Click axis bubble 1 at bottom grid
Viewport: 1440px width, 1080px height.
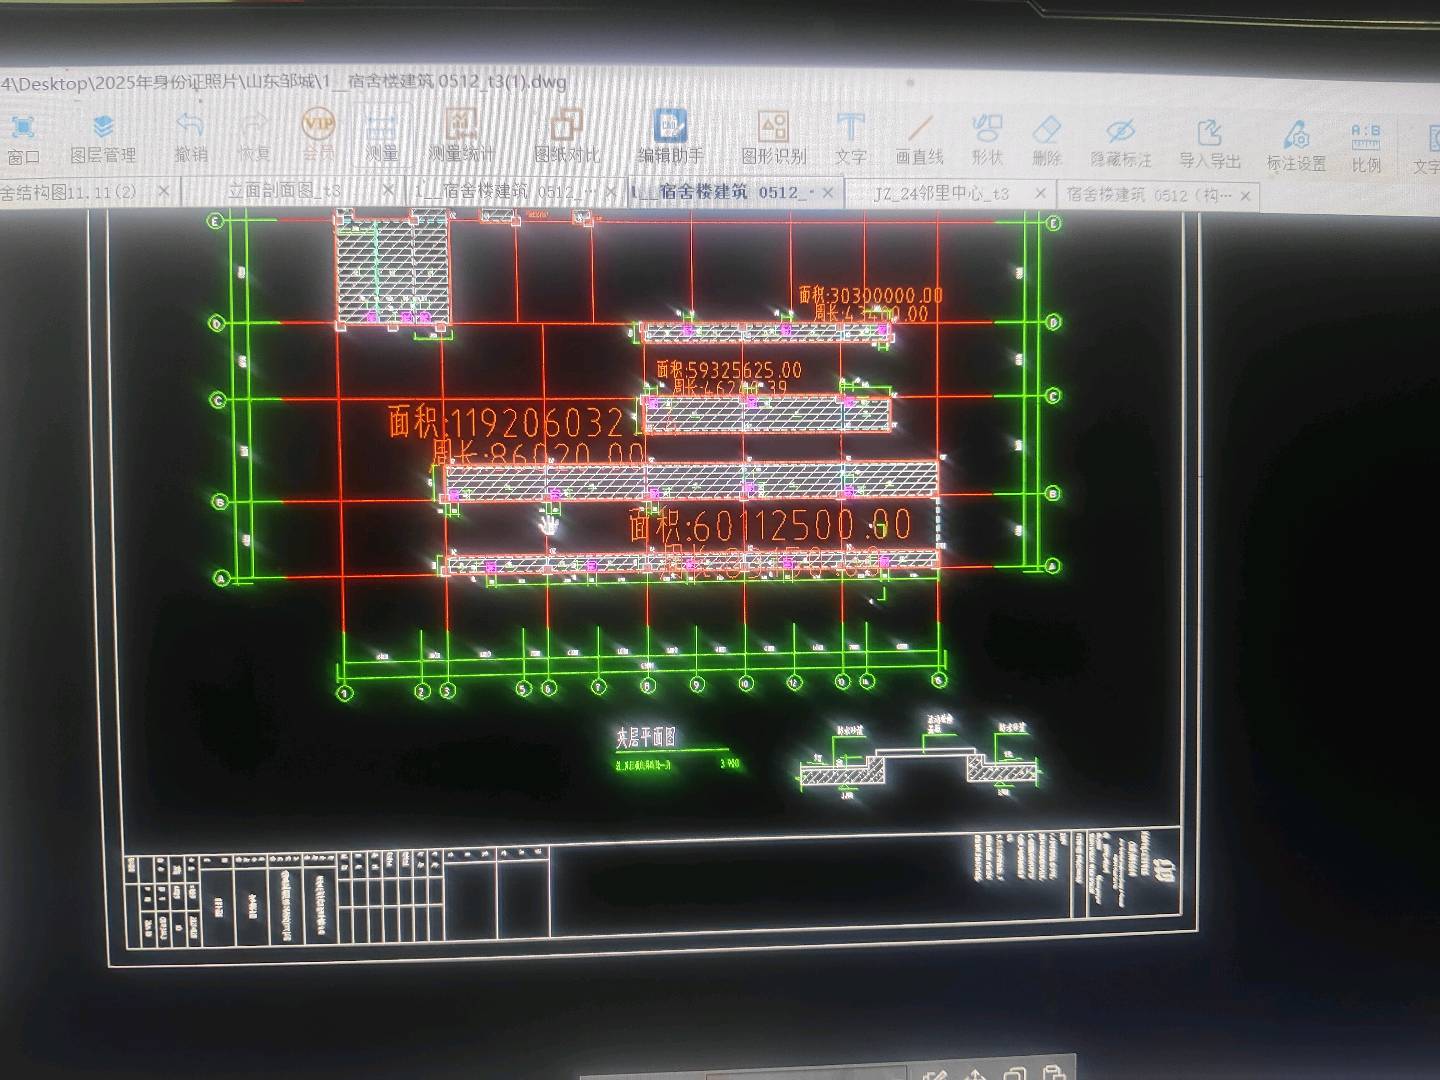(344, 691)
